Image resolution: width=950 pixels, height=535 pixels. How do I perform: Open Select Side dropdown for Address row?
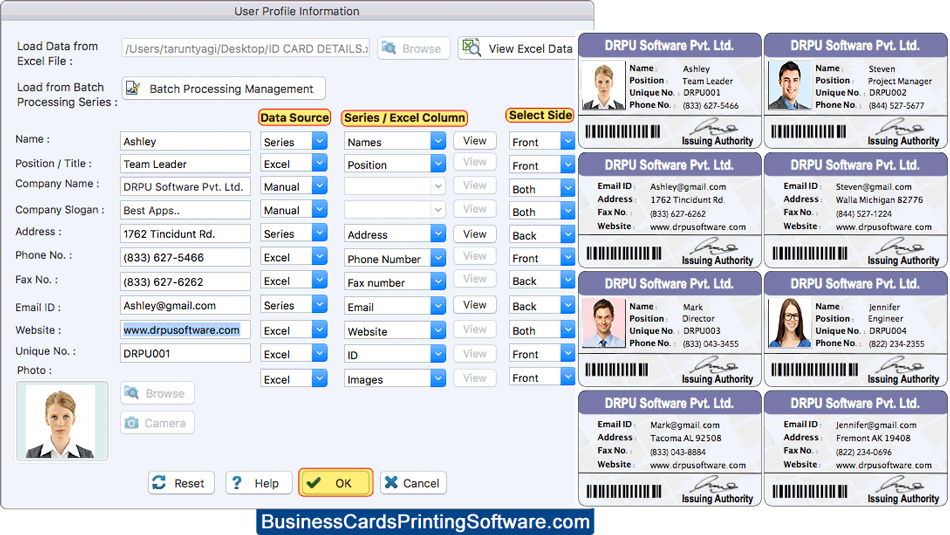[x=541, y=235]
